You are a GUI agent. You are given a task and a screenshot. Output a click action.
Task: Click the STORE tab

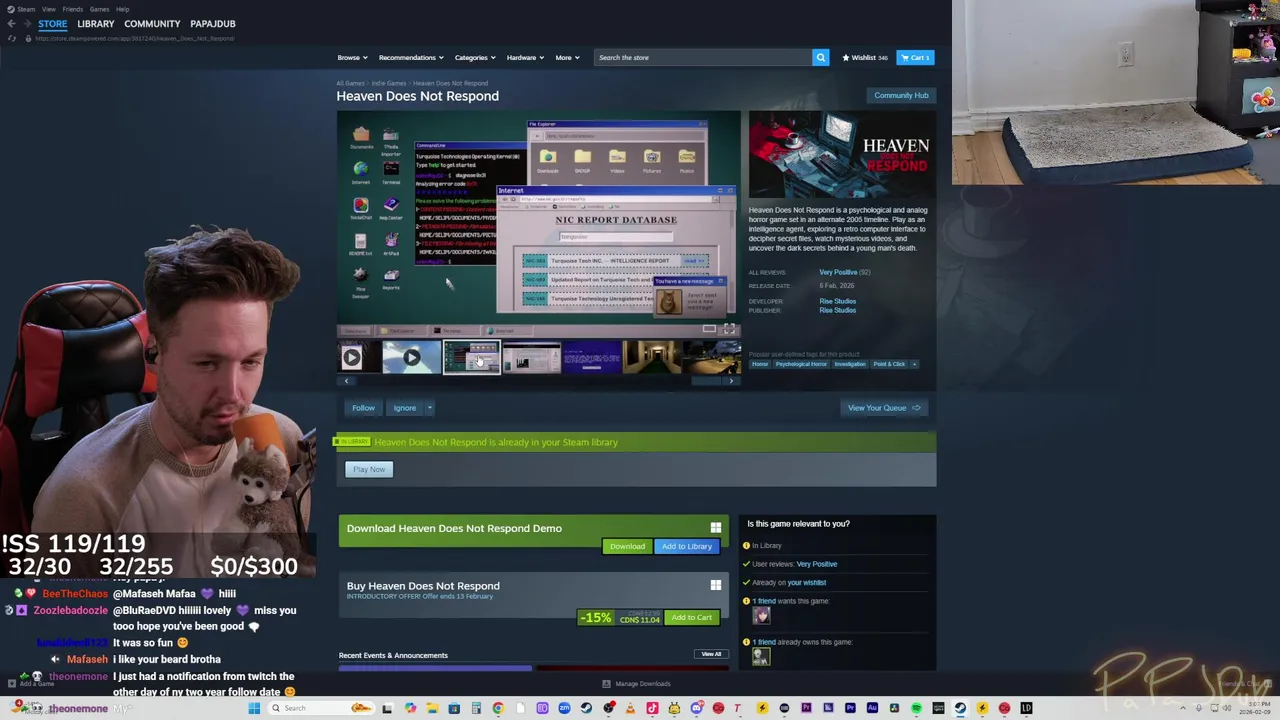pos(52,23)
